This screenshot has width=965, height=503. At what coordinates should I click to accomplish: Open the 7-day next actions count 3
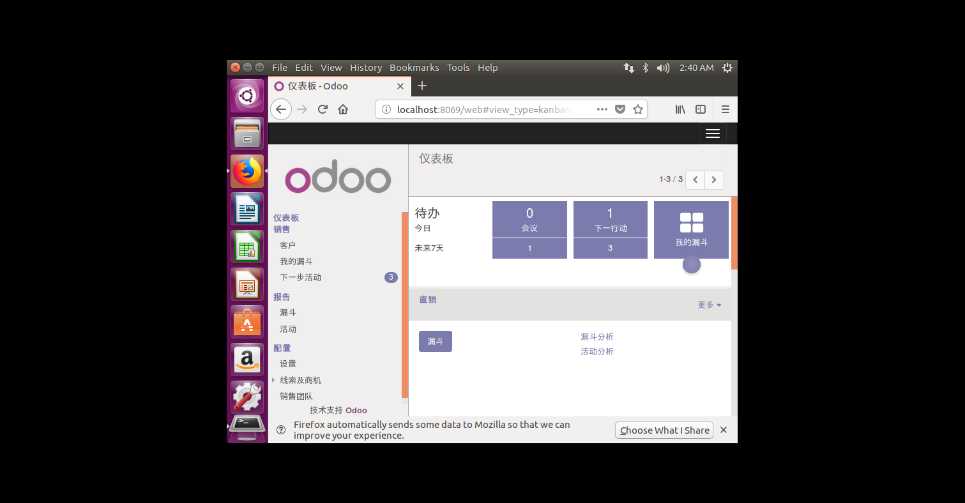coord(610,248)
